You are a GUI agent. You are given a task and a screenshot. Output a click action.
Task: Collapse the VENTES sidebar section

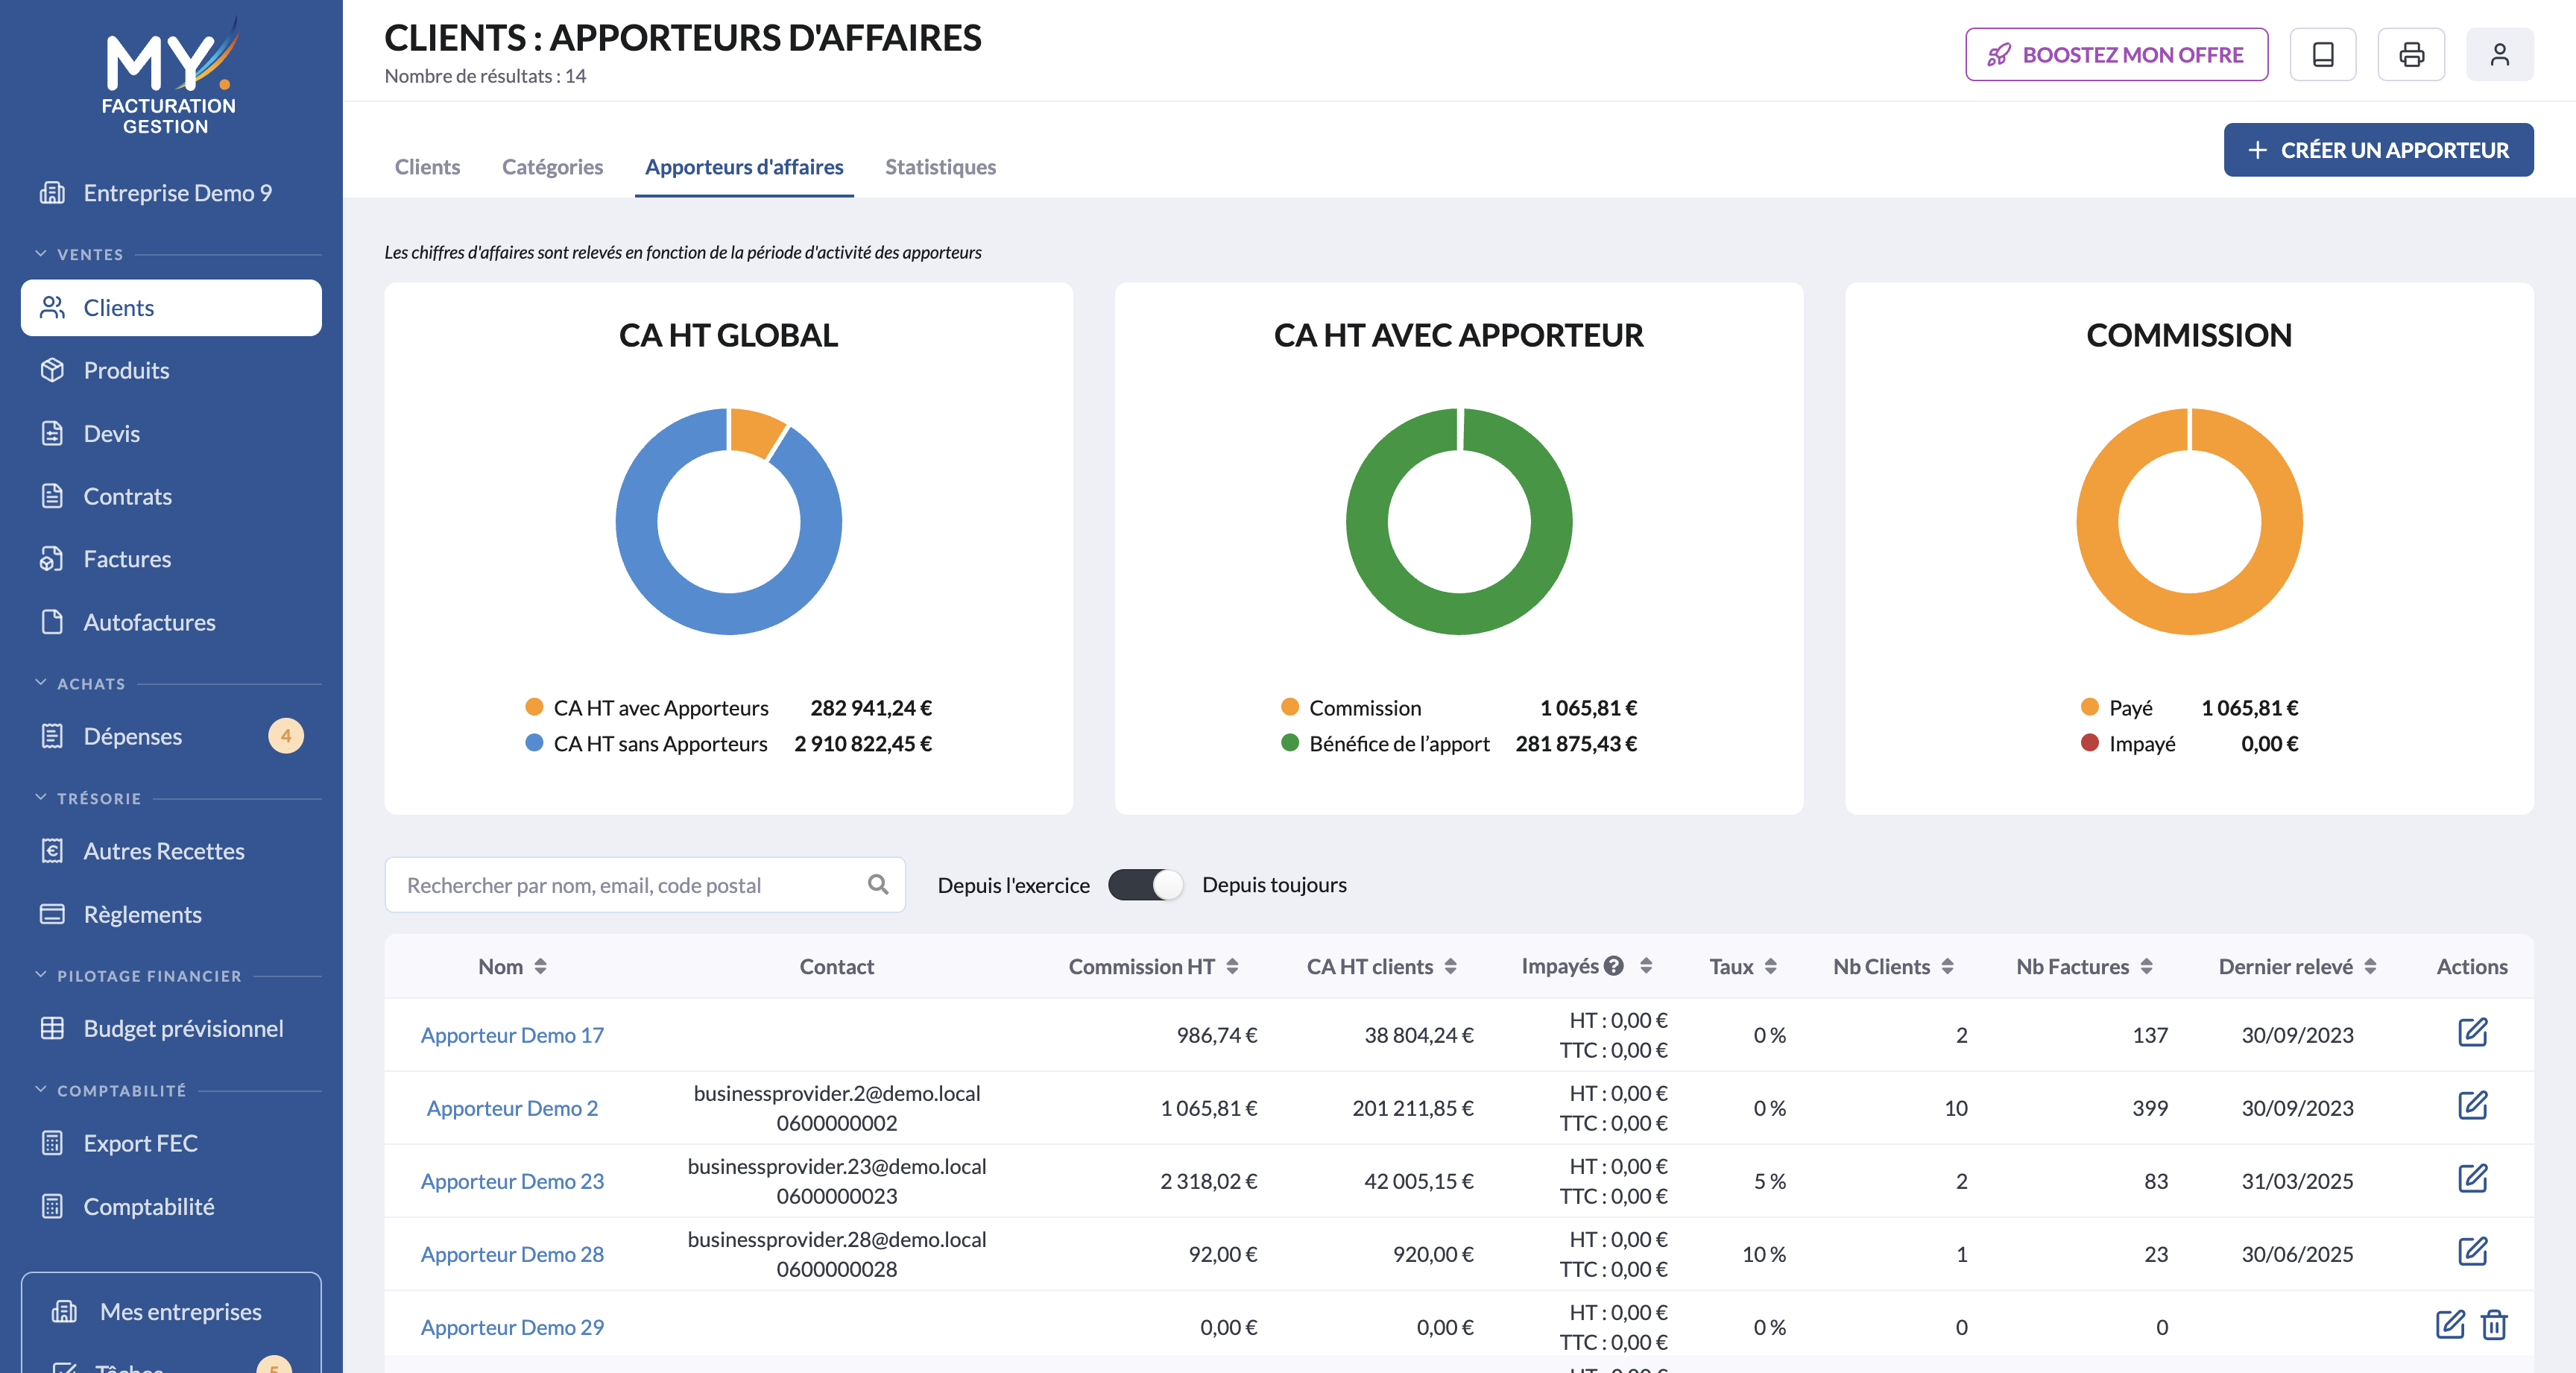point(41,254)
